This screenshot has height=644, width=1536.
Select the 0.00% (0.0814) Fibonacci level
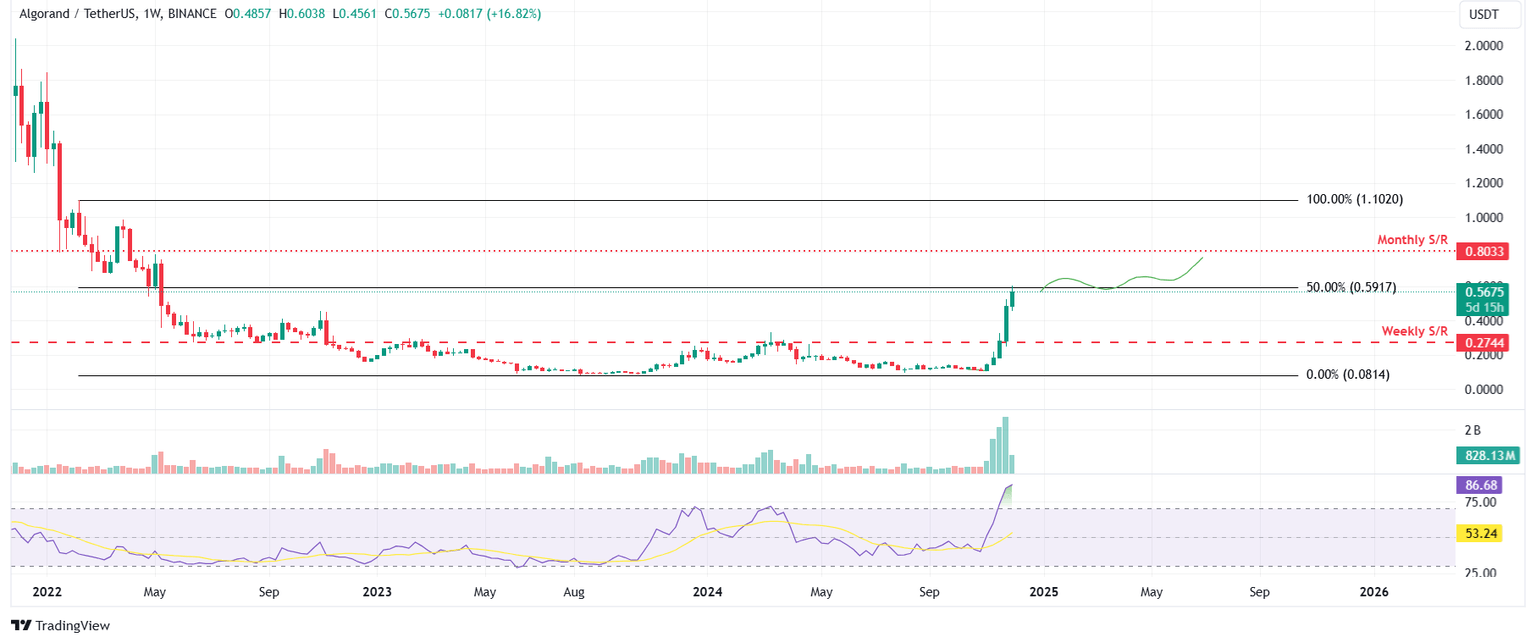pos(1347,374)
